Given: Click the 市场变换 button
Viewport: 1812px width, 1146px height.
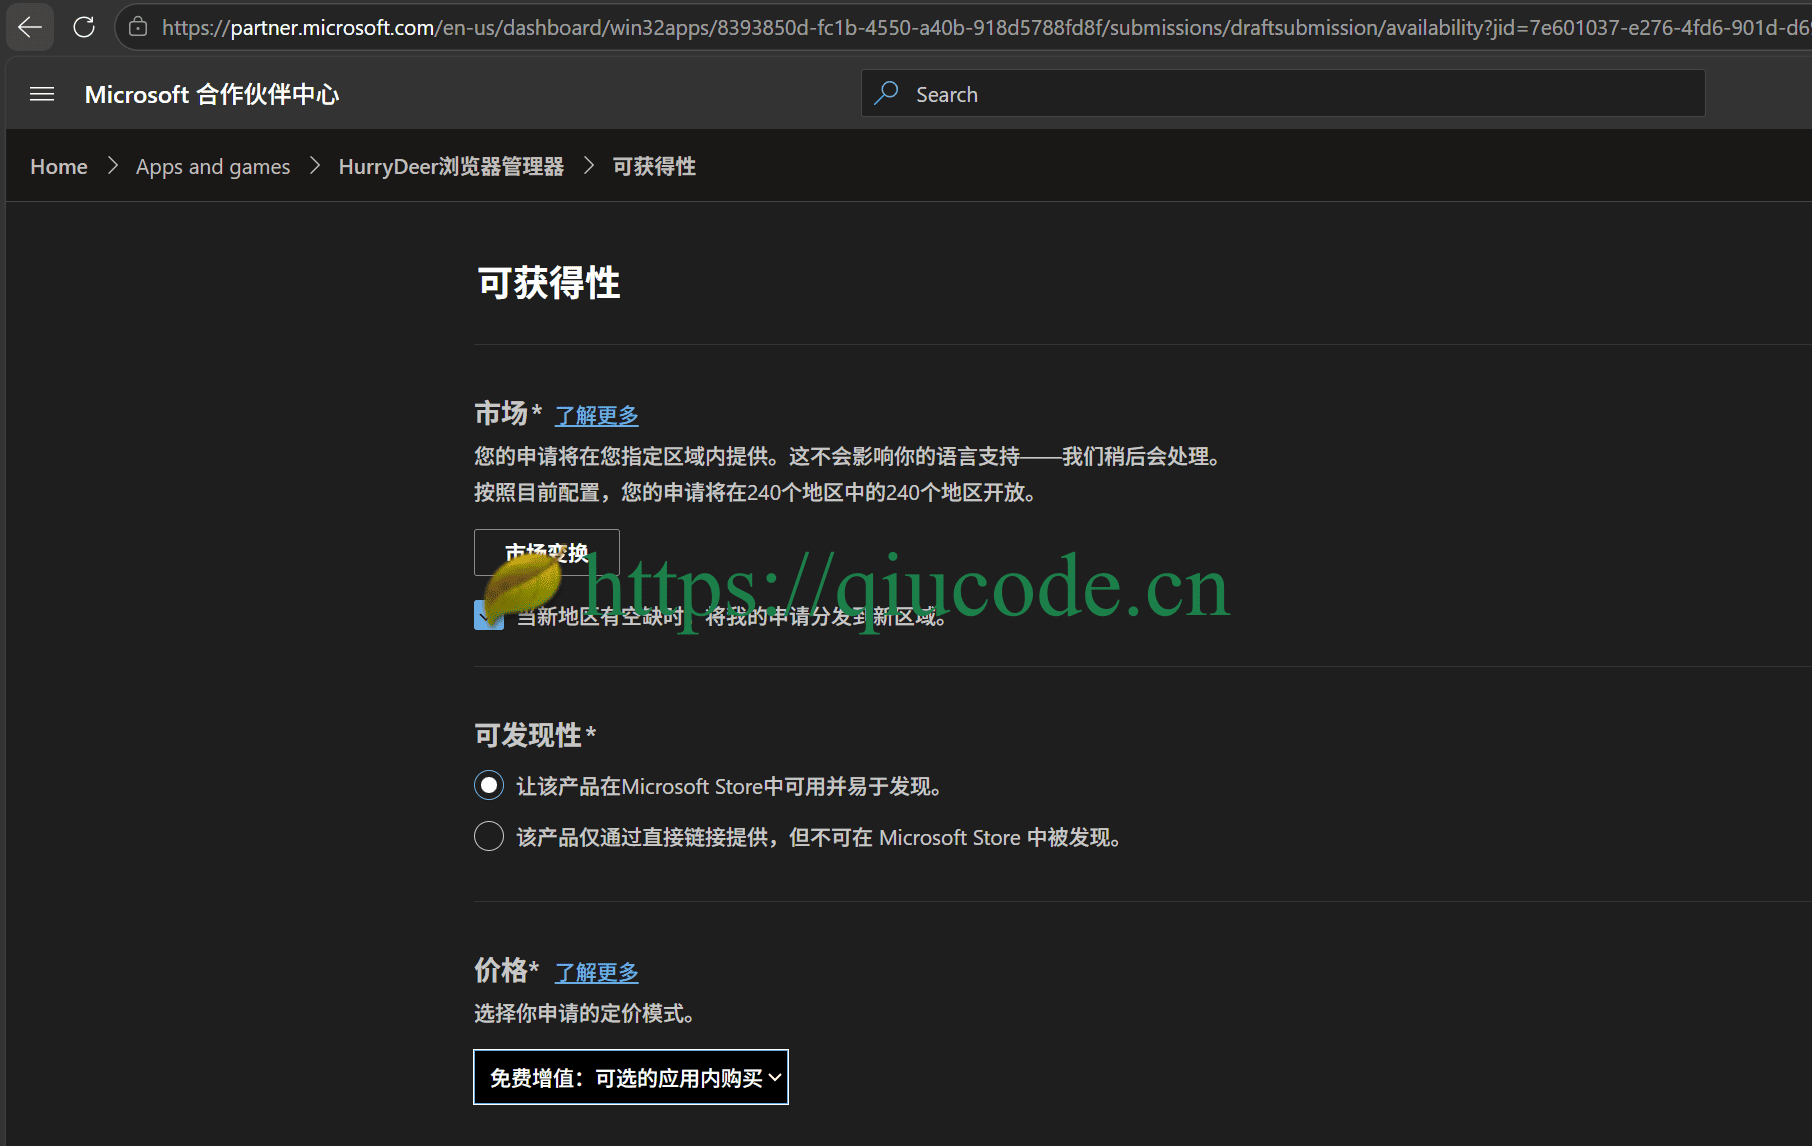Looking at the screenshot, I should 546,552.
